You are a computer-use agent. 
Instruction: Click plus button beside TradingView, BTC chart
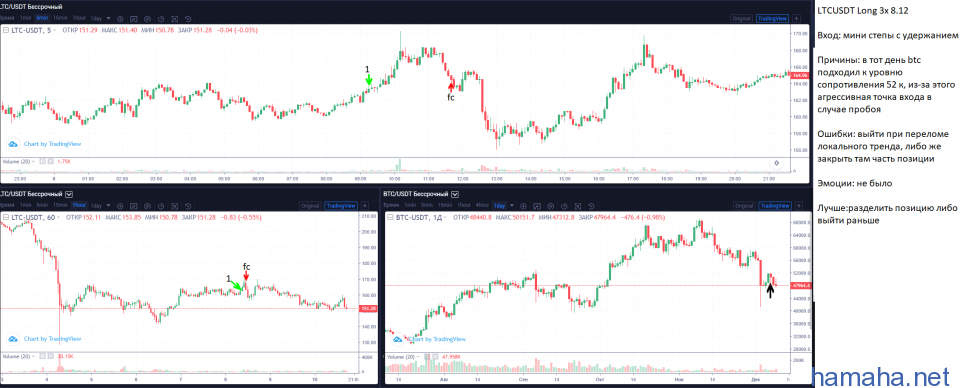tap(799, 206)
